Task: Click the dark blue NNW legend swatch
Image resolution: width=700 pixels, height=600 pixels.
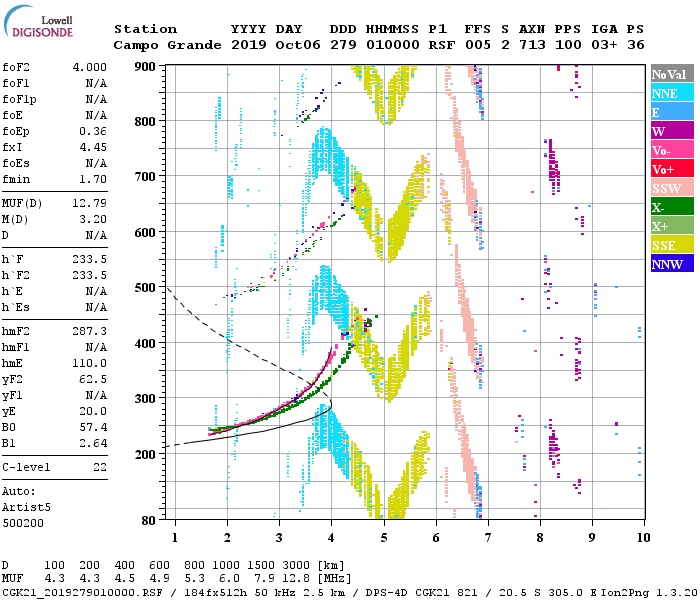Action: [671, 264]
